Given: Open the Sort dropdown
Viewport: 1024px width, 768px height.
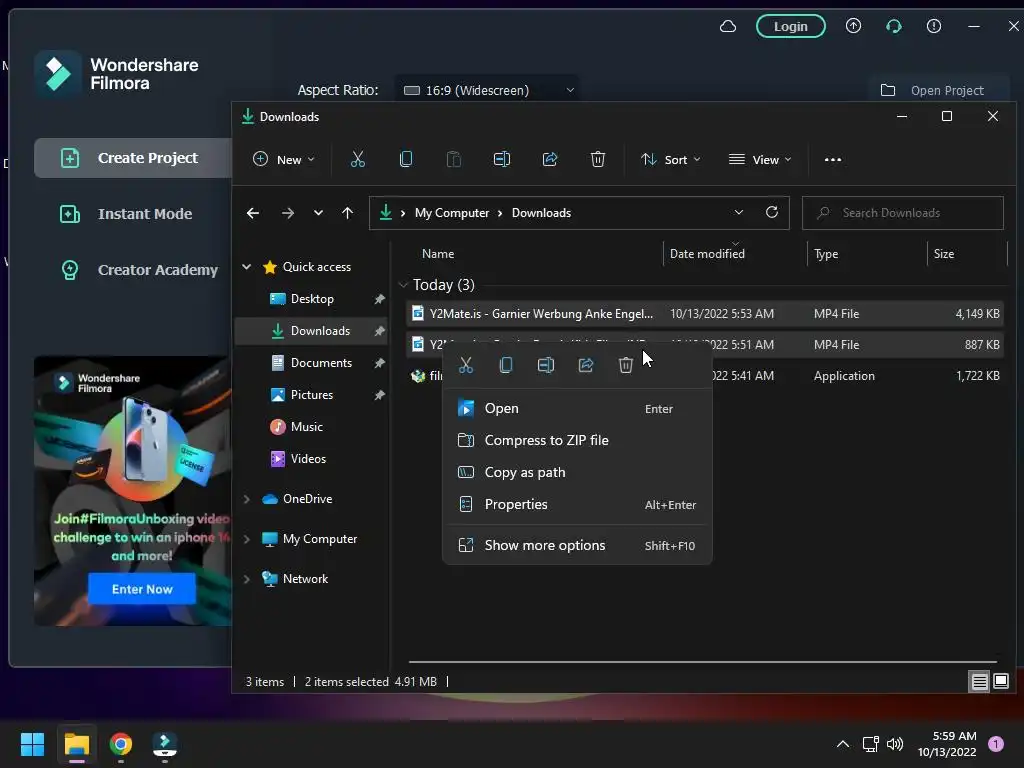Looking at the screenshot, I should (x=671, y=159).
